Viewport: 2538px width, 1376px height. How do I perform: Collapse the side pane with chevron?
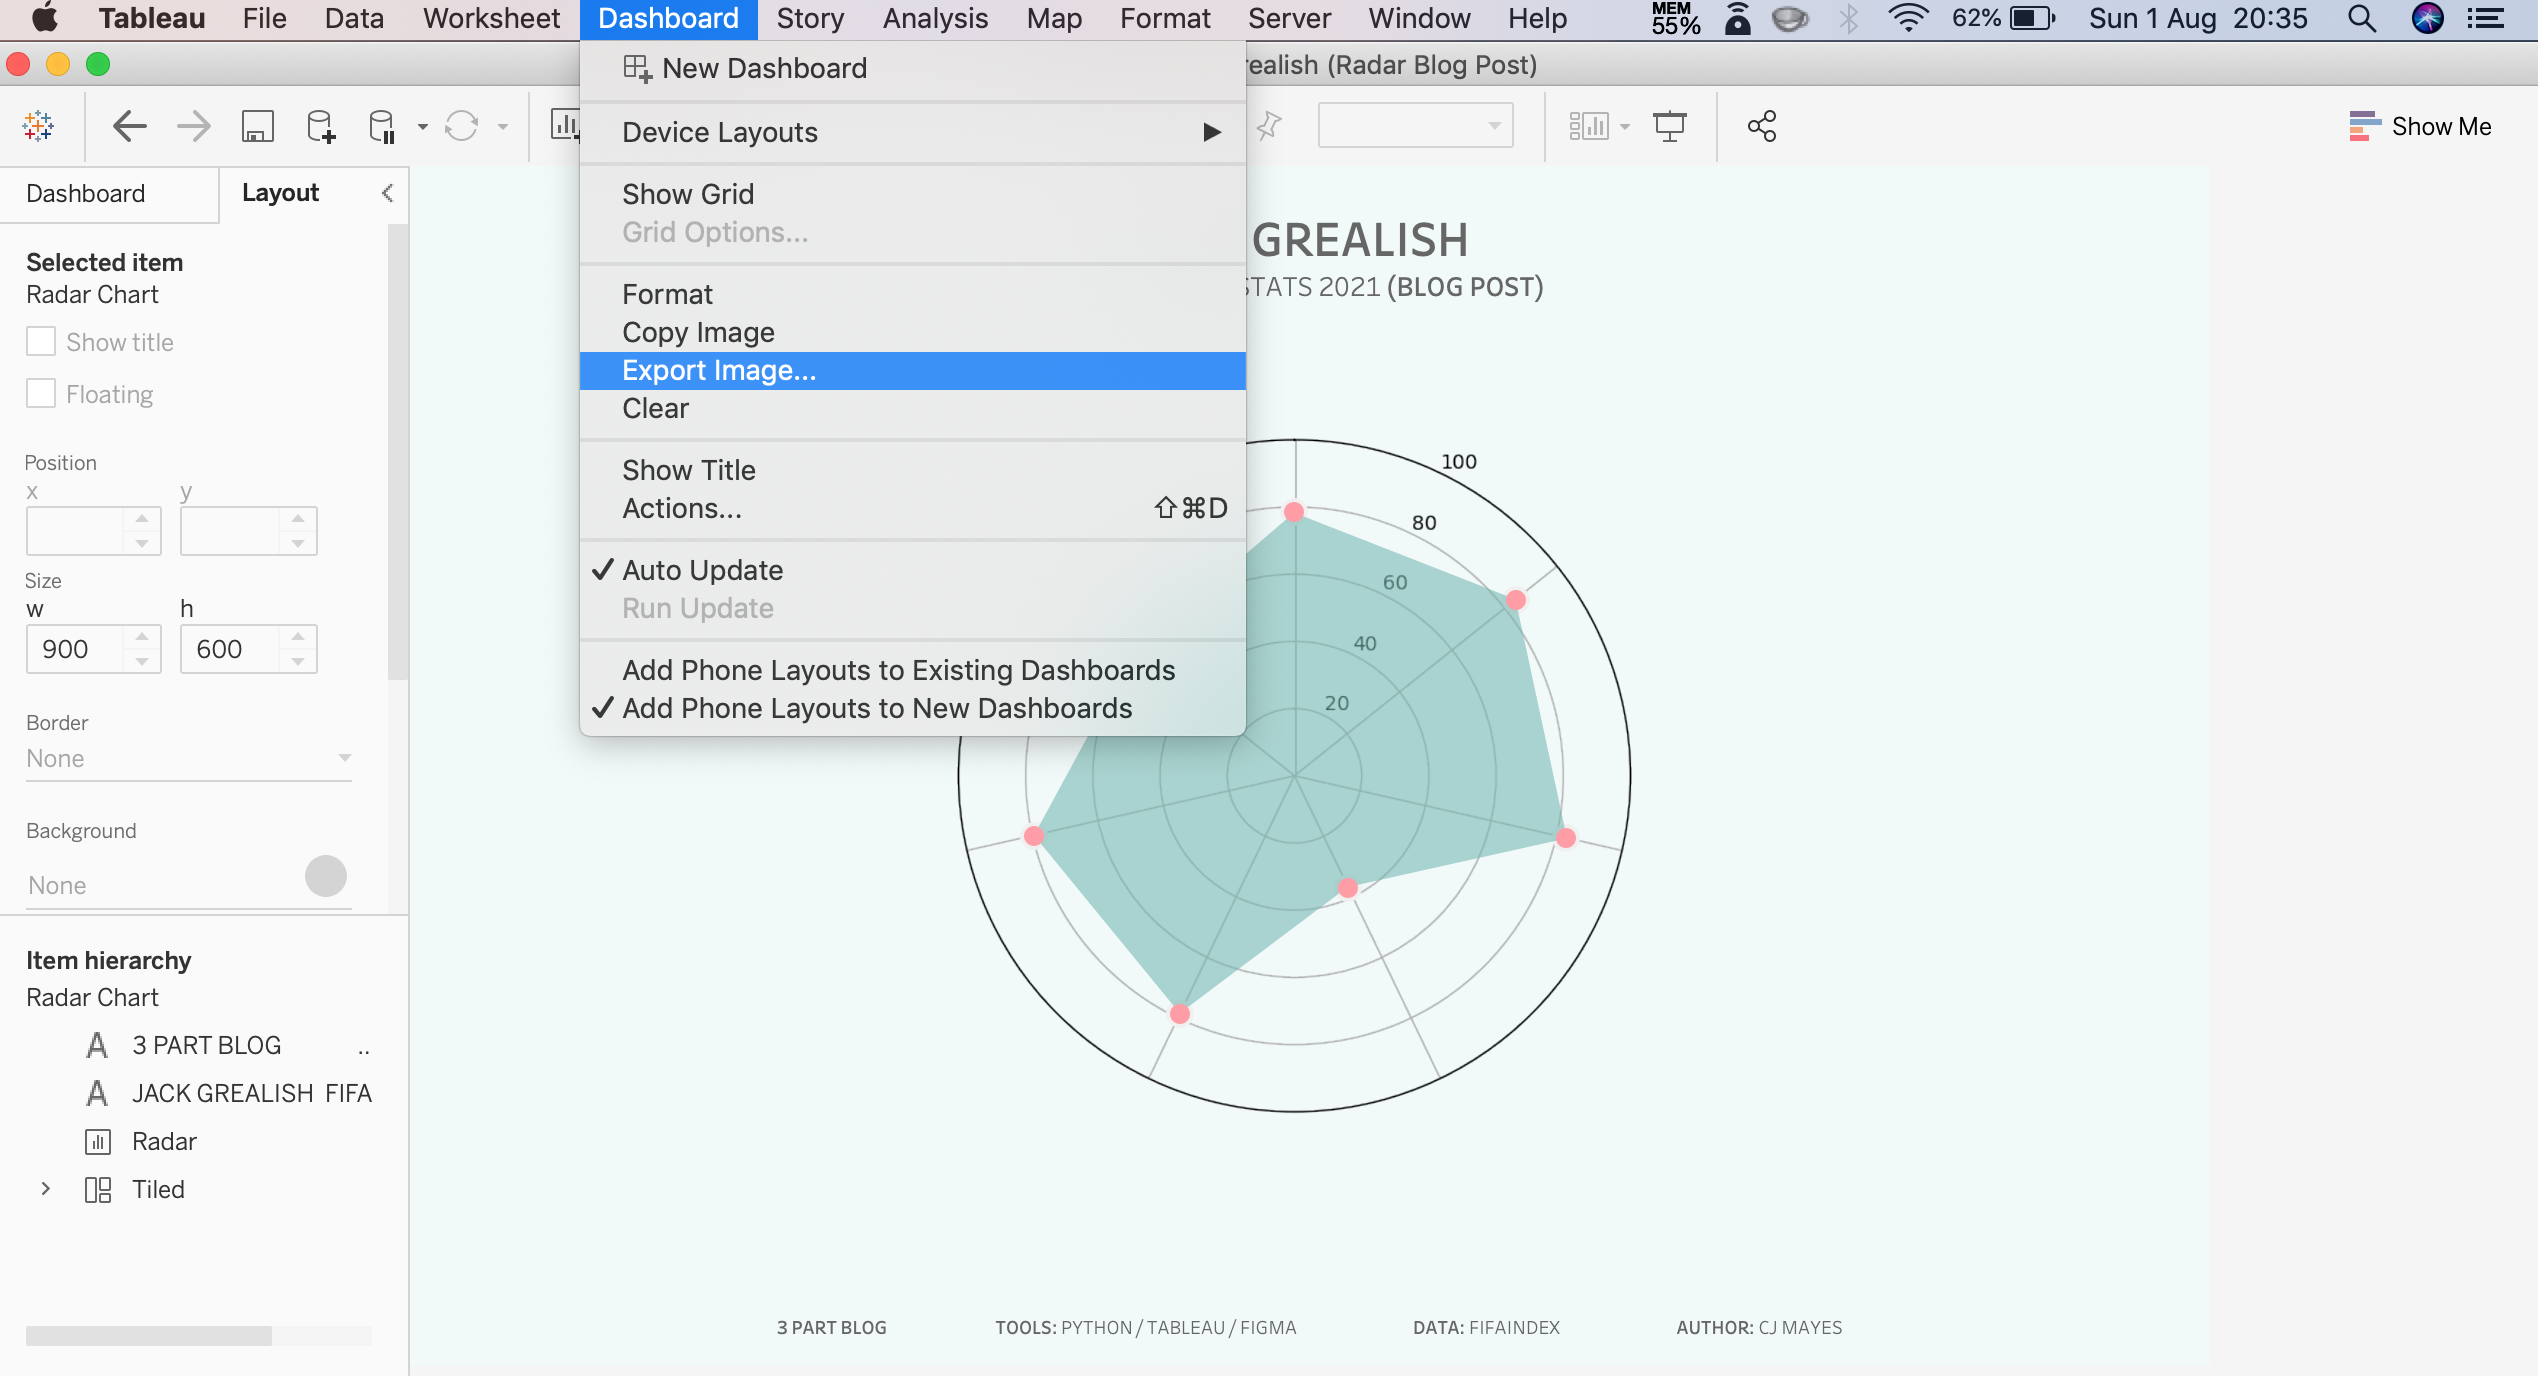[x=387, y=193]
